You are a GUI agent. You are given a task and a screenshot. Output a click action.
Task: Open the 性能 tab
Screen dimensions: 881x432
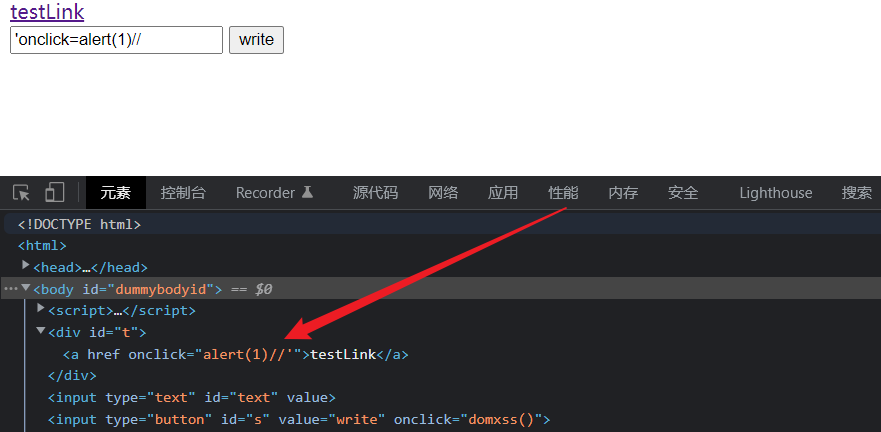click(563, 193)
